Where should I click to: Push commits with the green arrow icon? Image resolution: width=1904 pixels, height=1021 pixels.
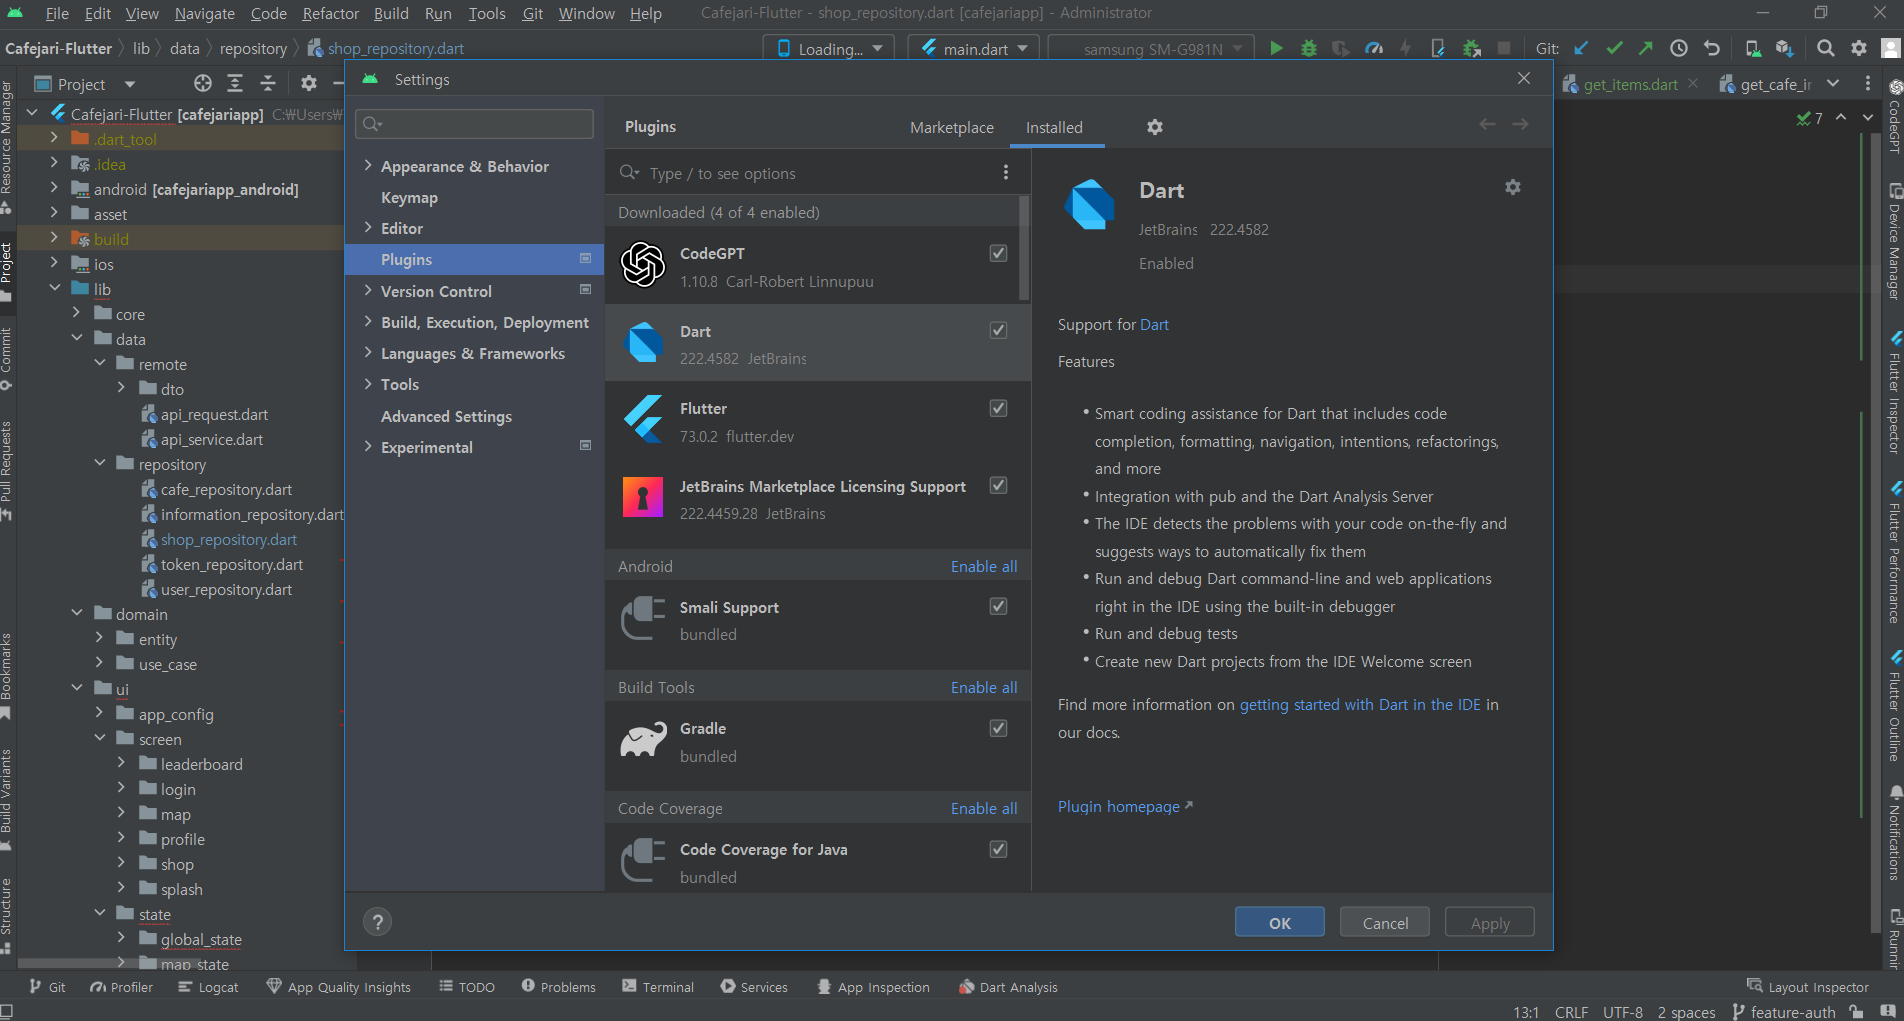1646,48
